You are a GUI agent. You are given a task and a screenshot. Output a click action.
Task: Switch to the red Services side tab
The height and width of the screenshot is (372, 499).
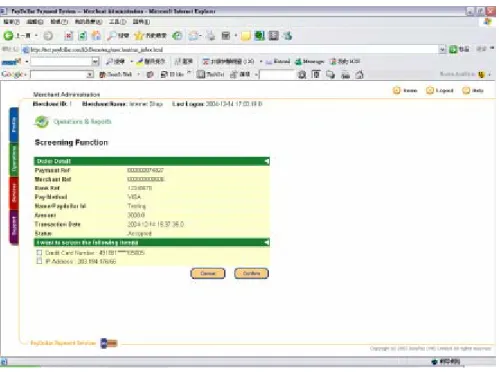point(14,193)
